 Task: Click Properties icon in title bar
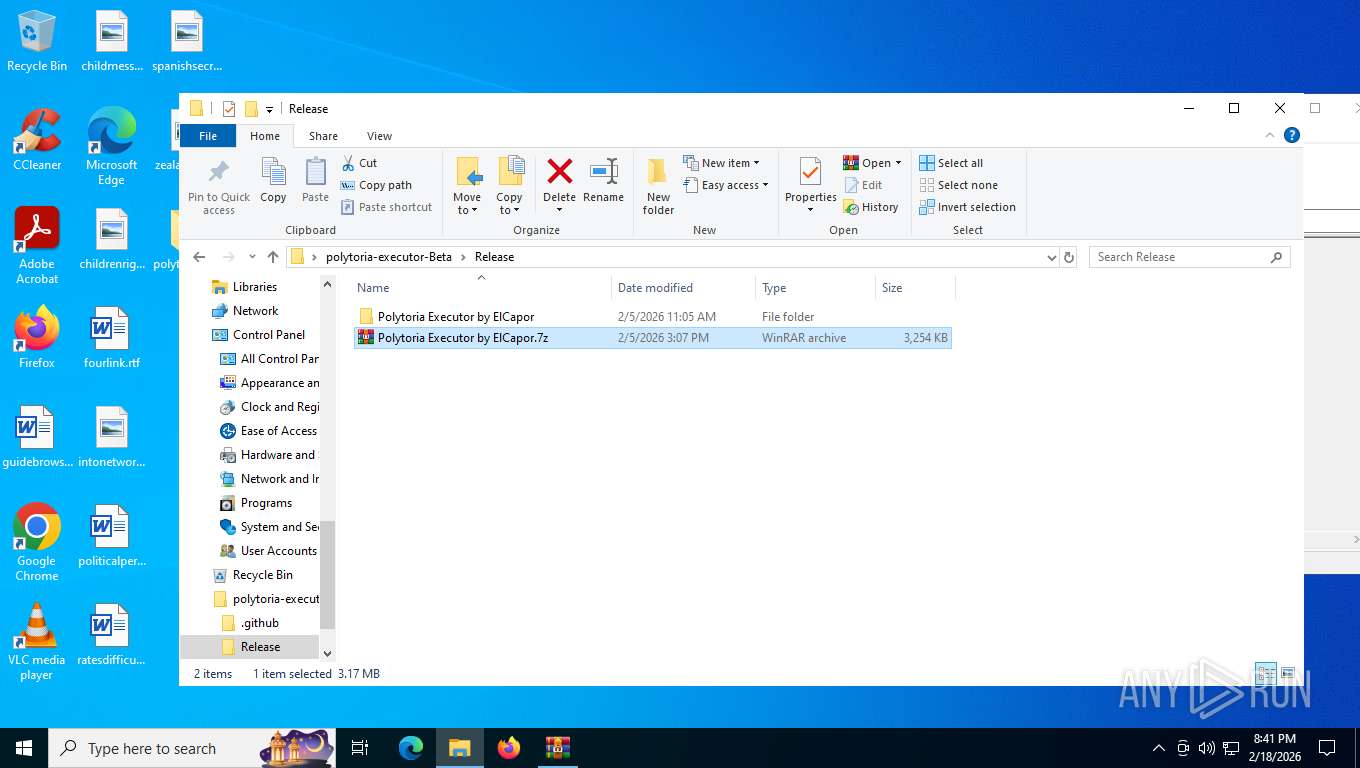click(229, 109)
